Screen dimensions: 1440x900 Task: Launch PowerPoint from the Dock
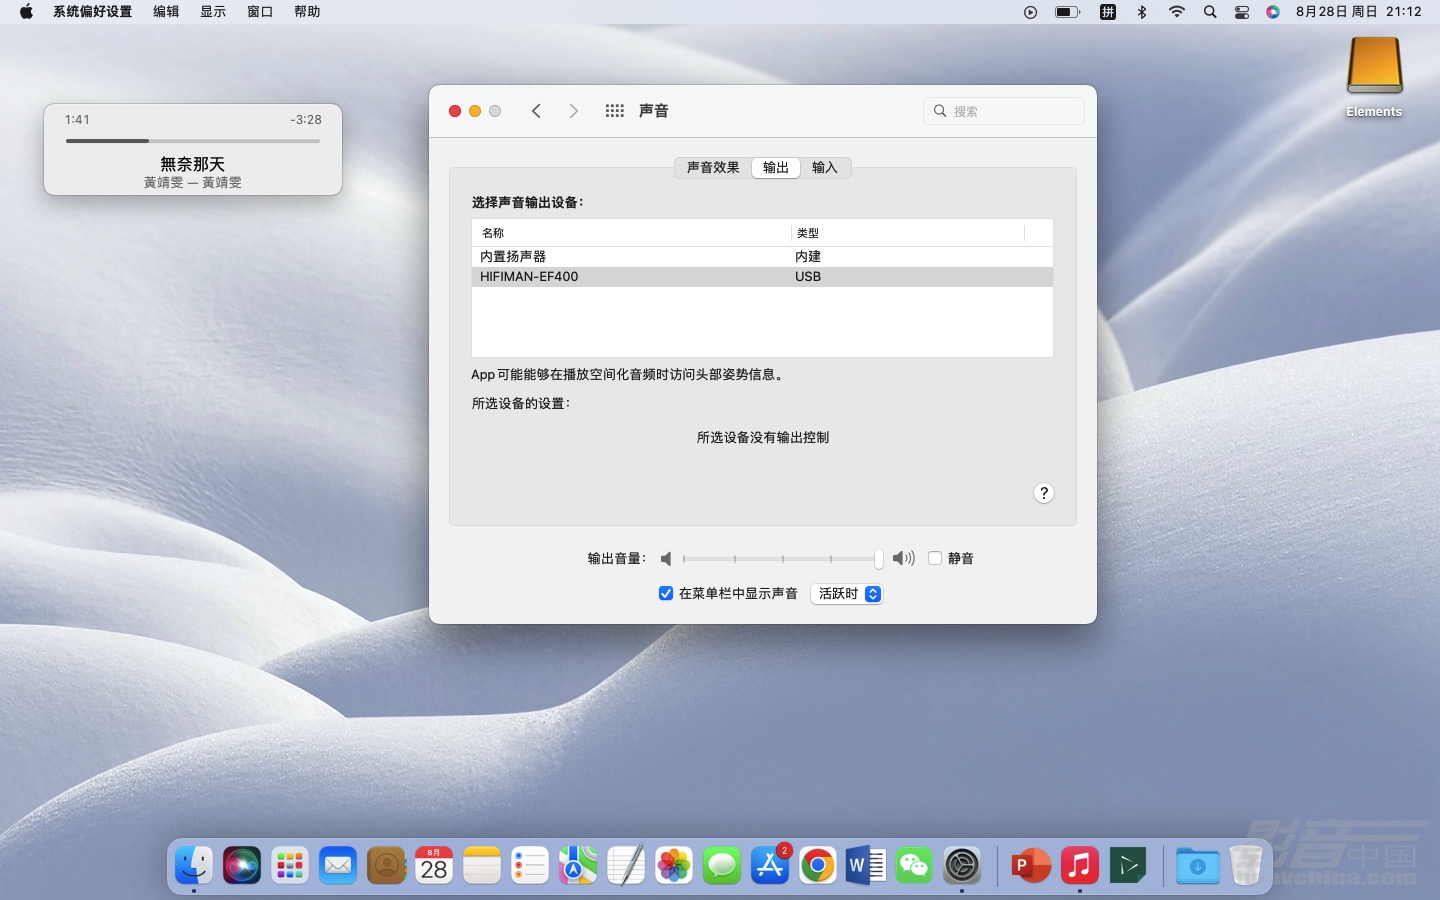pos(1031,865)
